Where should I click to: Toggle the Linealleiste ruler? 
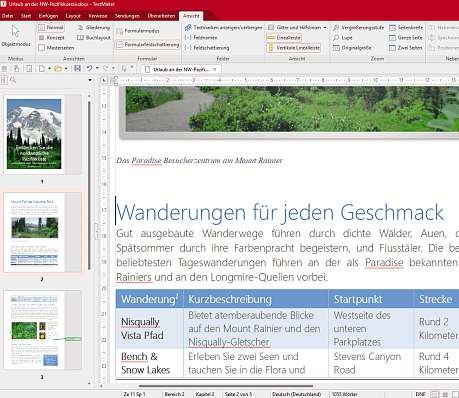(284, 38)
